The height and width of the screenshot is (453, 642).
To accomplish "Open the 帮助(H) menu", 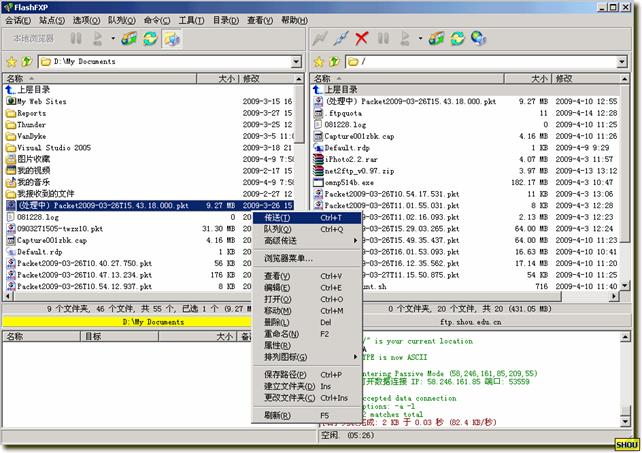I will click(294, 20).
